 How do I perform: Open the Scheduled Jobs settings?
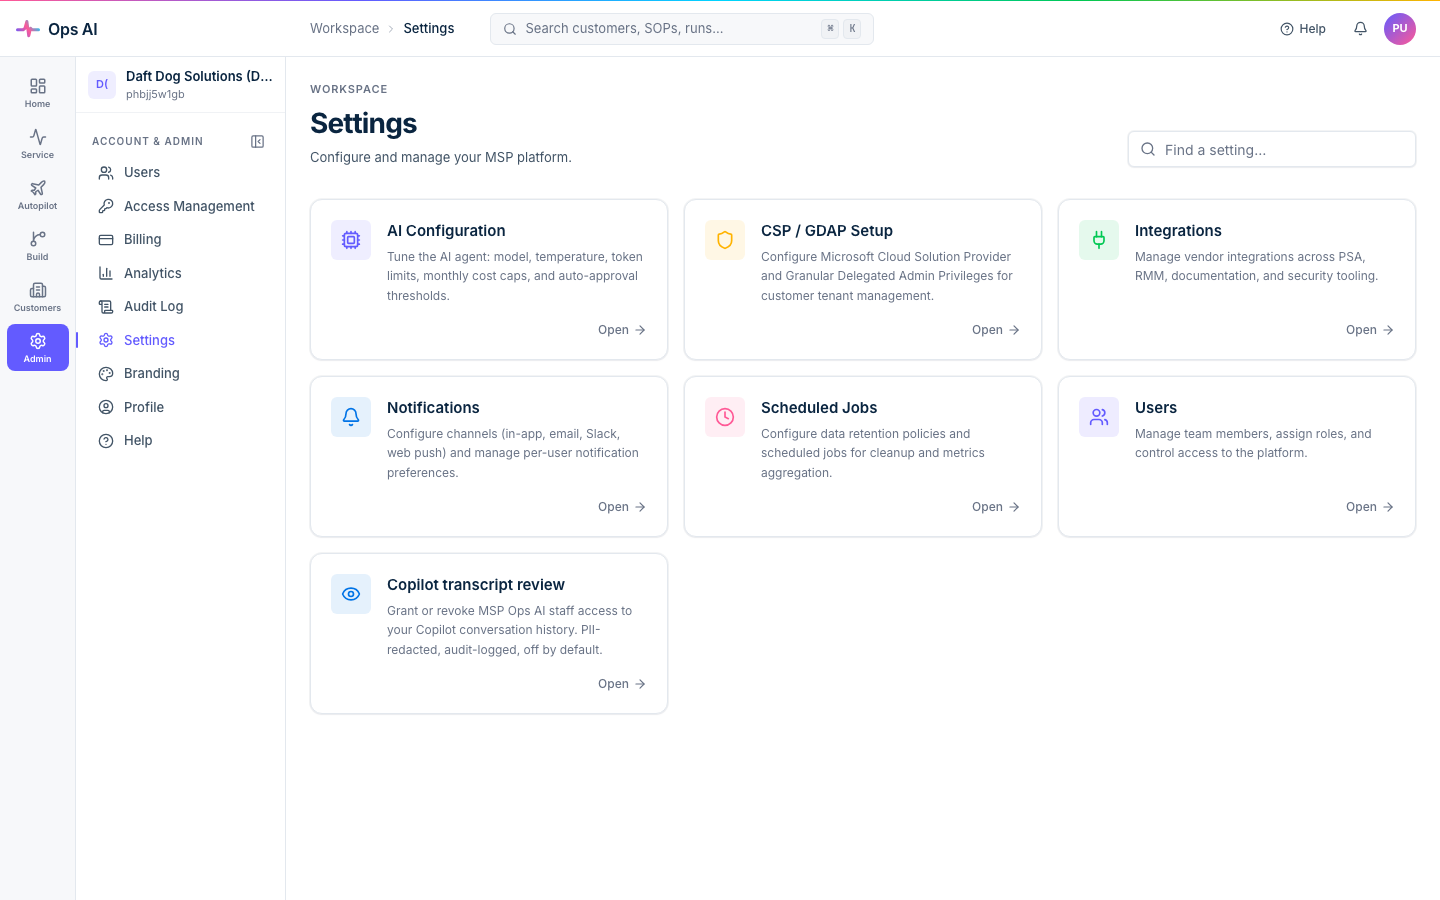[x=996, y=507]
